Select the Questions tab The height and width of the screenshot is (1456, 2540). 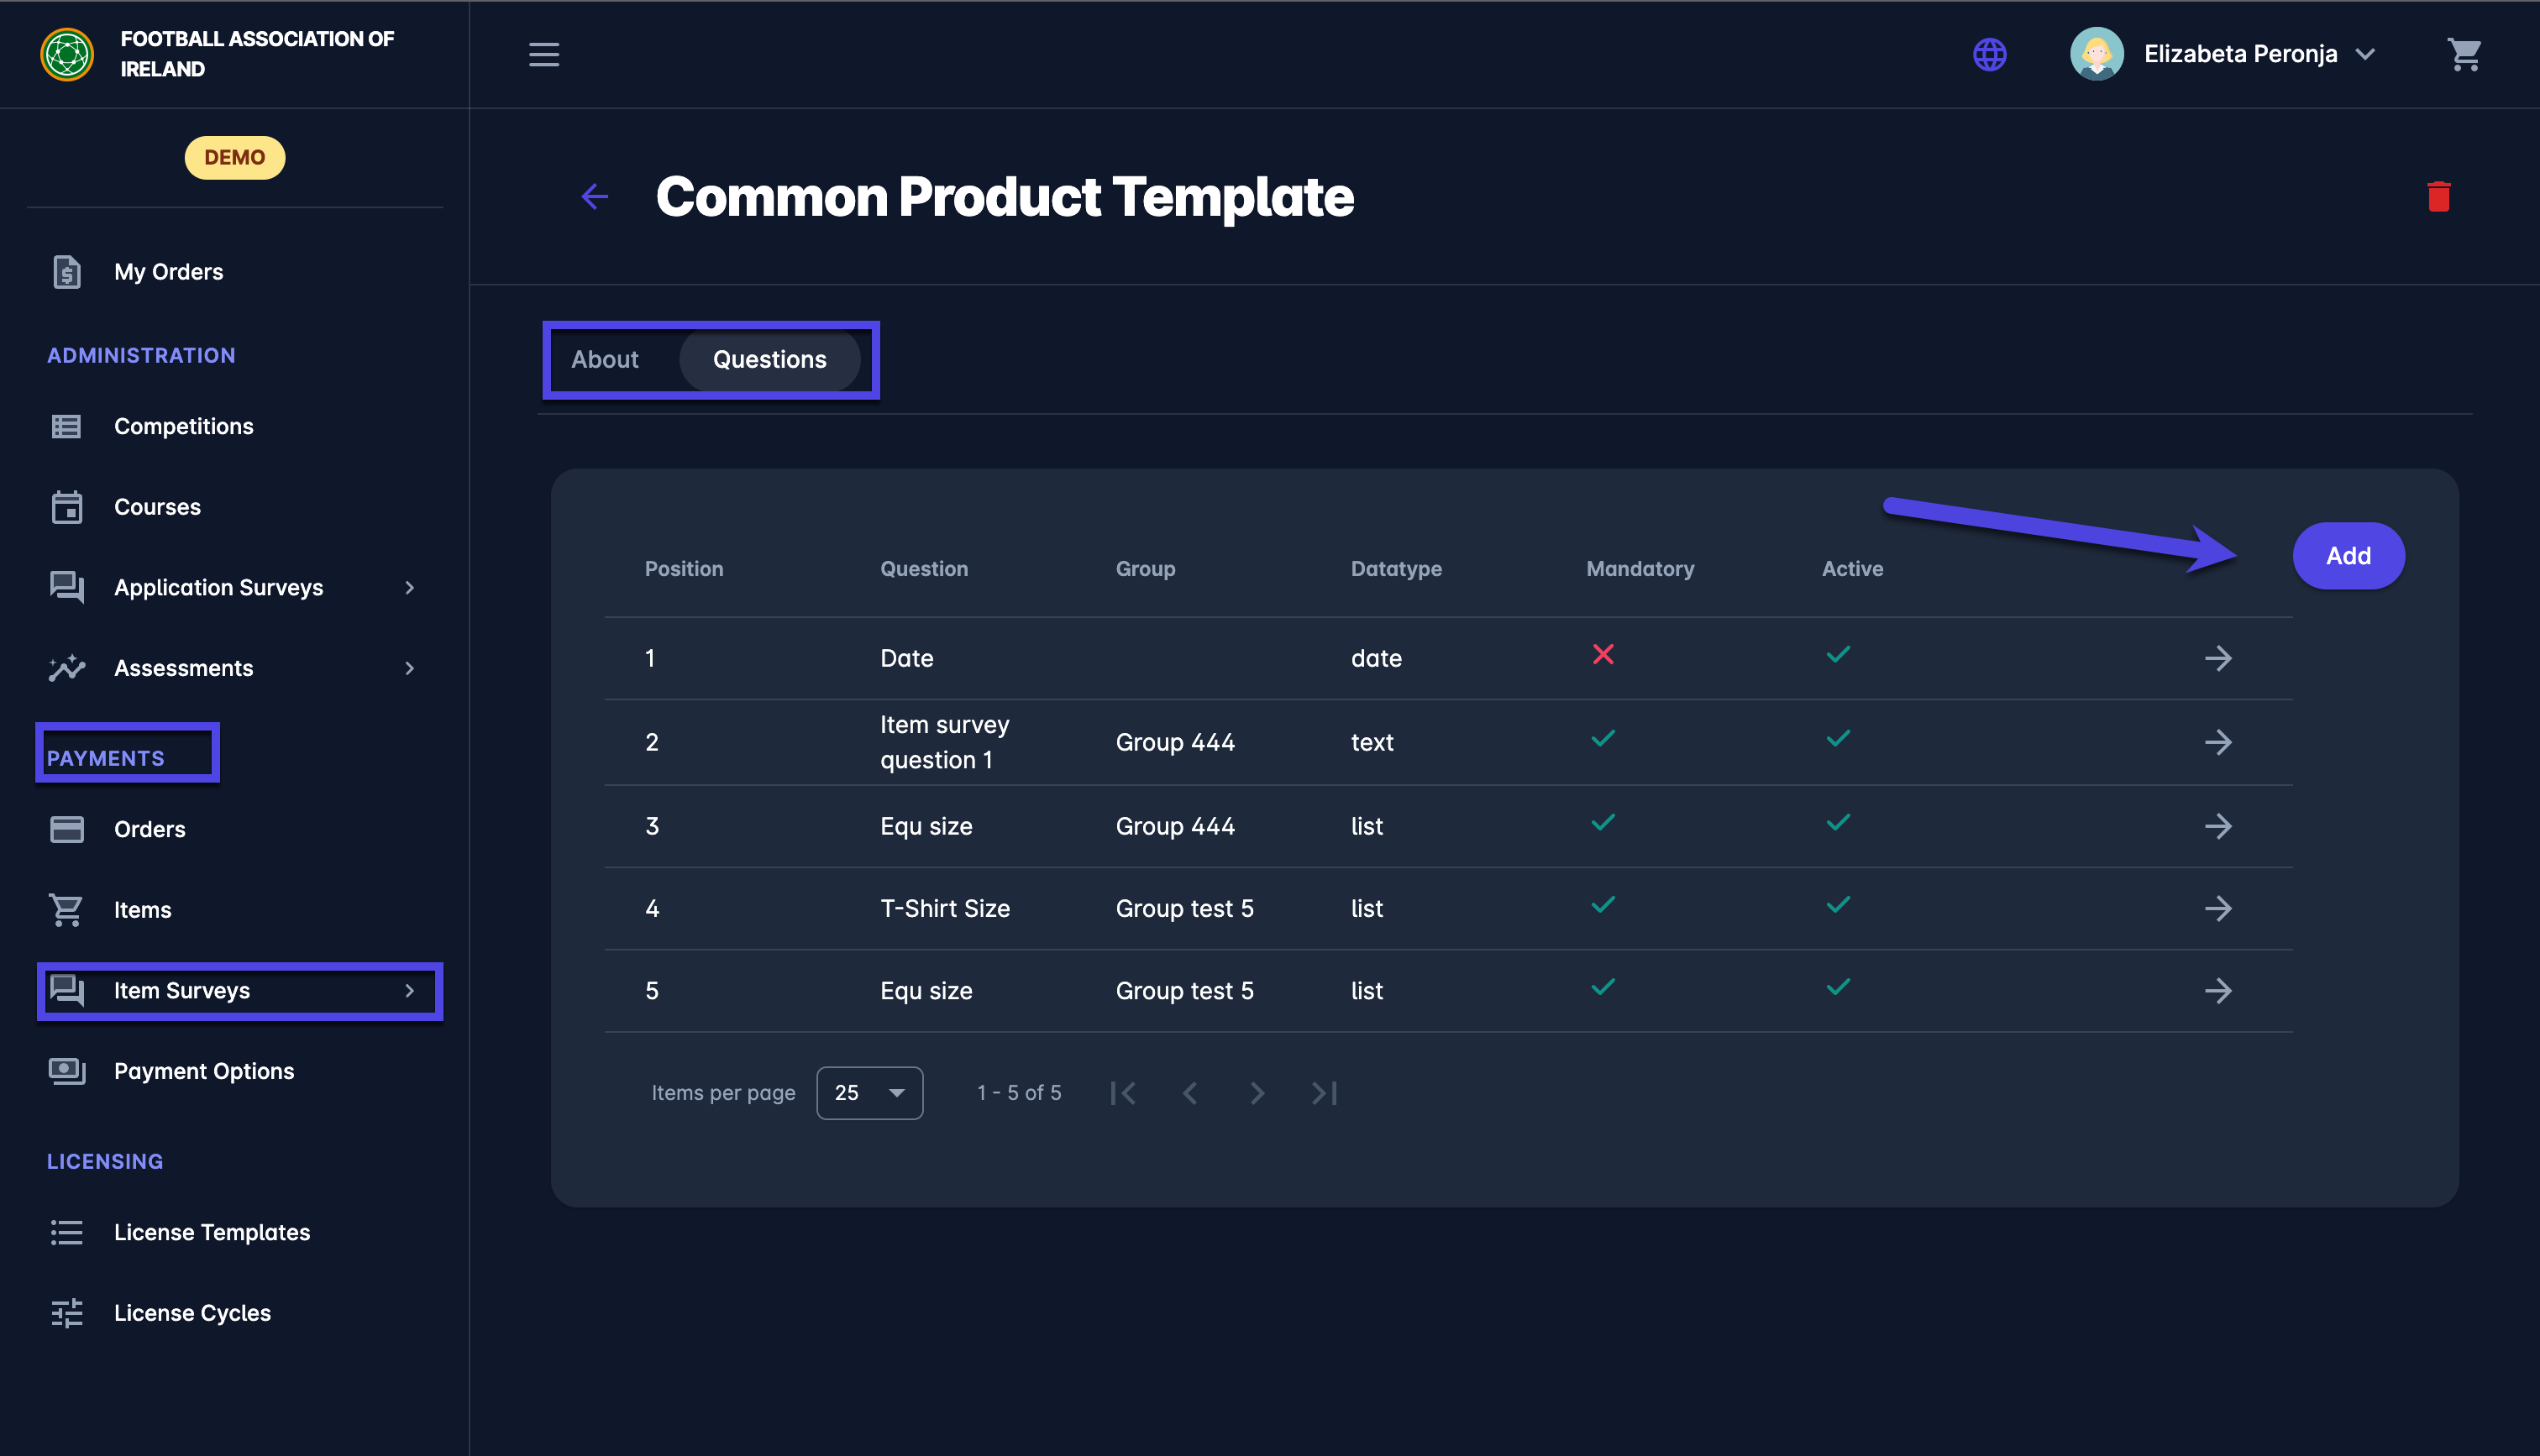pos(769,359)
